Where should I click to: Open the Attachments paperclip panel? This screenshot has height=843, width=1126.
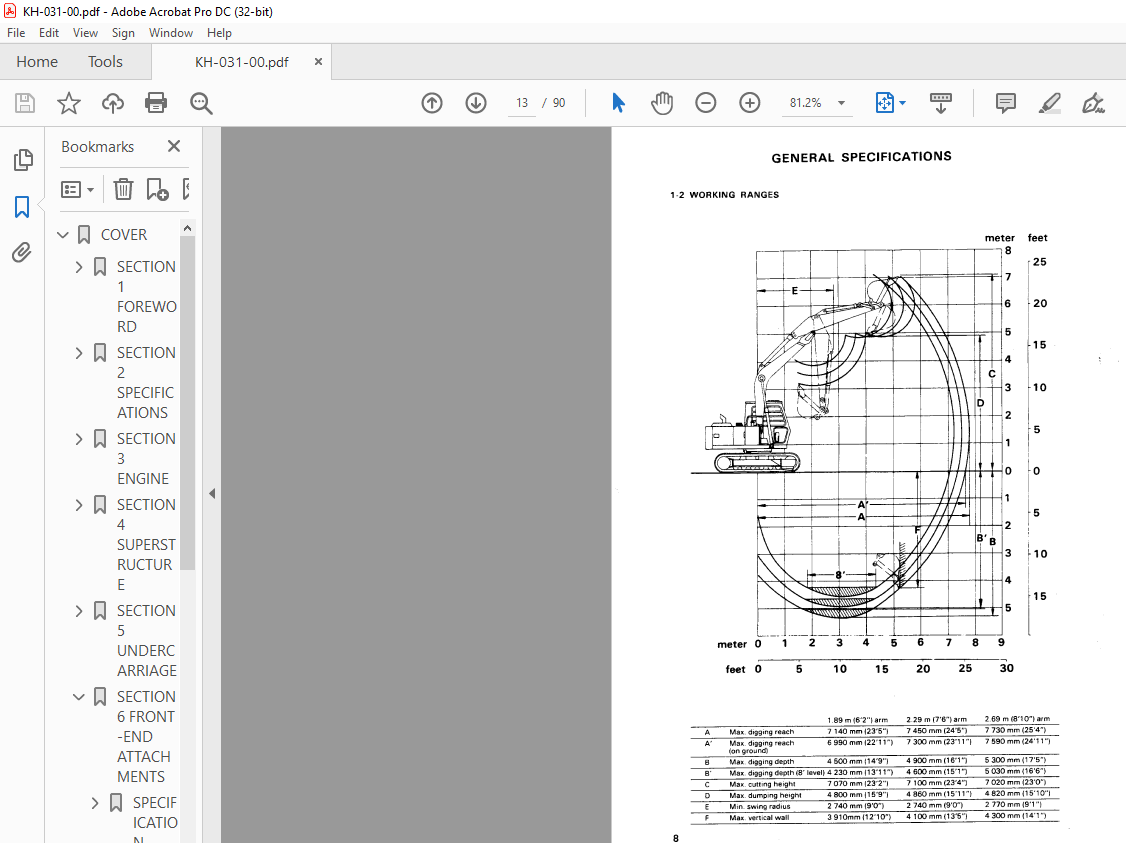tap(22, 253)
